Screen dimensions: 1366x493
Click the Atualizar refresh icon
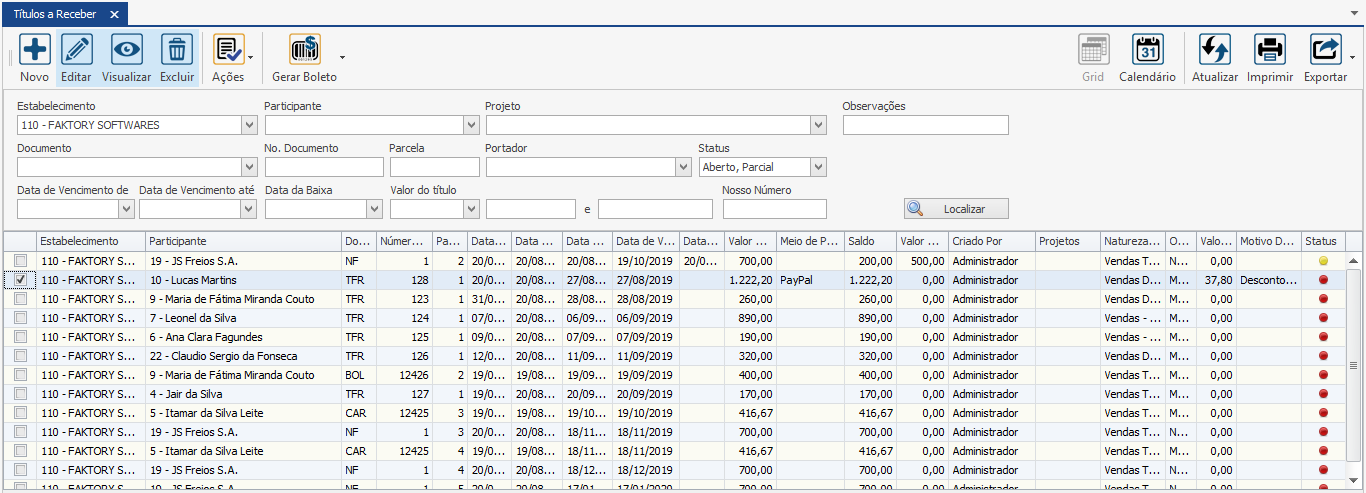(x=1214, y=50)
